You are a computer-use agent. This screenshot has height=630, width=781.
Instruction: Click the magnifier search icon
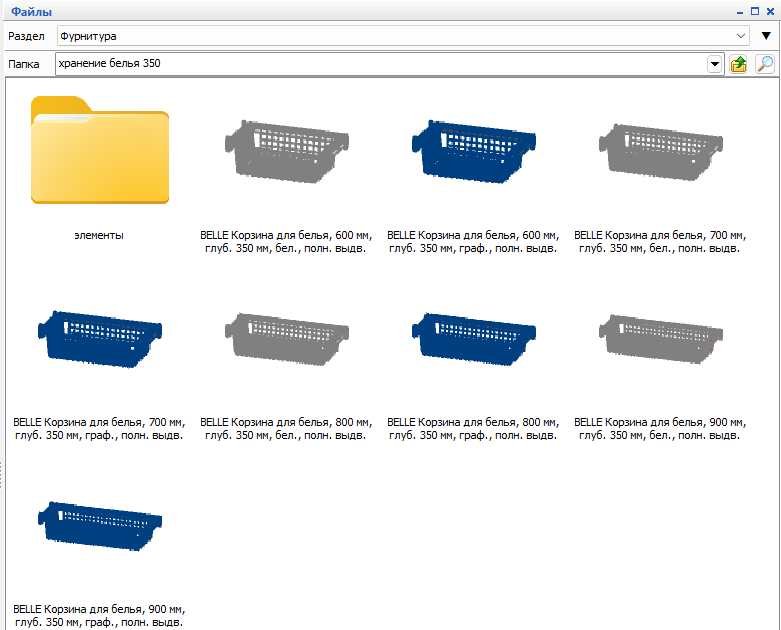point(765,64)
